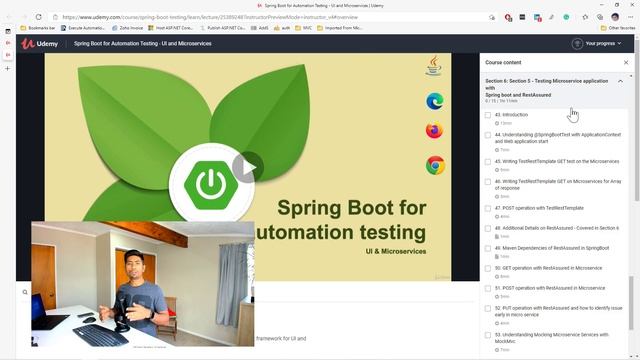Image resolution: width=640 pixels, height=360 pixels.
Task: Open lecture 52 PUT operation with RestAssured
Action: pos(558,311)
